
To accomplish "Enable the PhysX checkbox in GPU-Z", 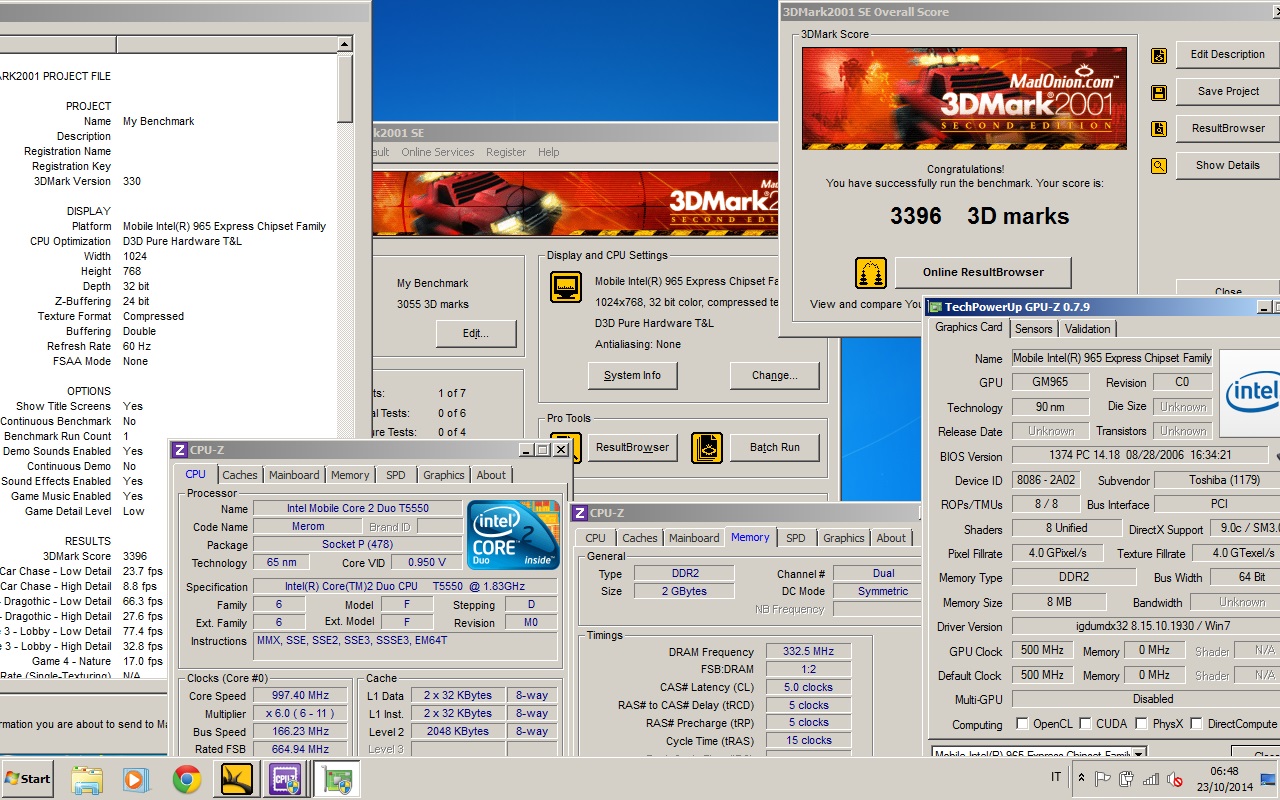I will pyautogui.click(x=1141, y=724).
